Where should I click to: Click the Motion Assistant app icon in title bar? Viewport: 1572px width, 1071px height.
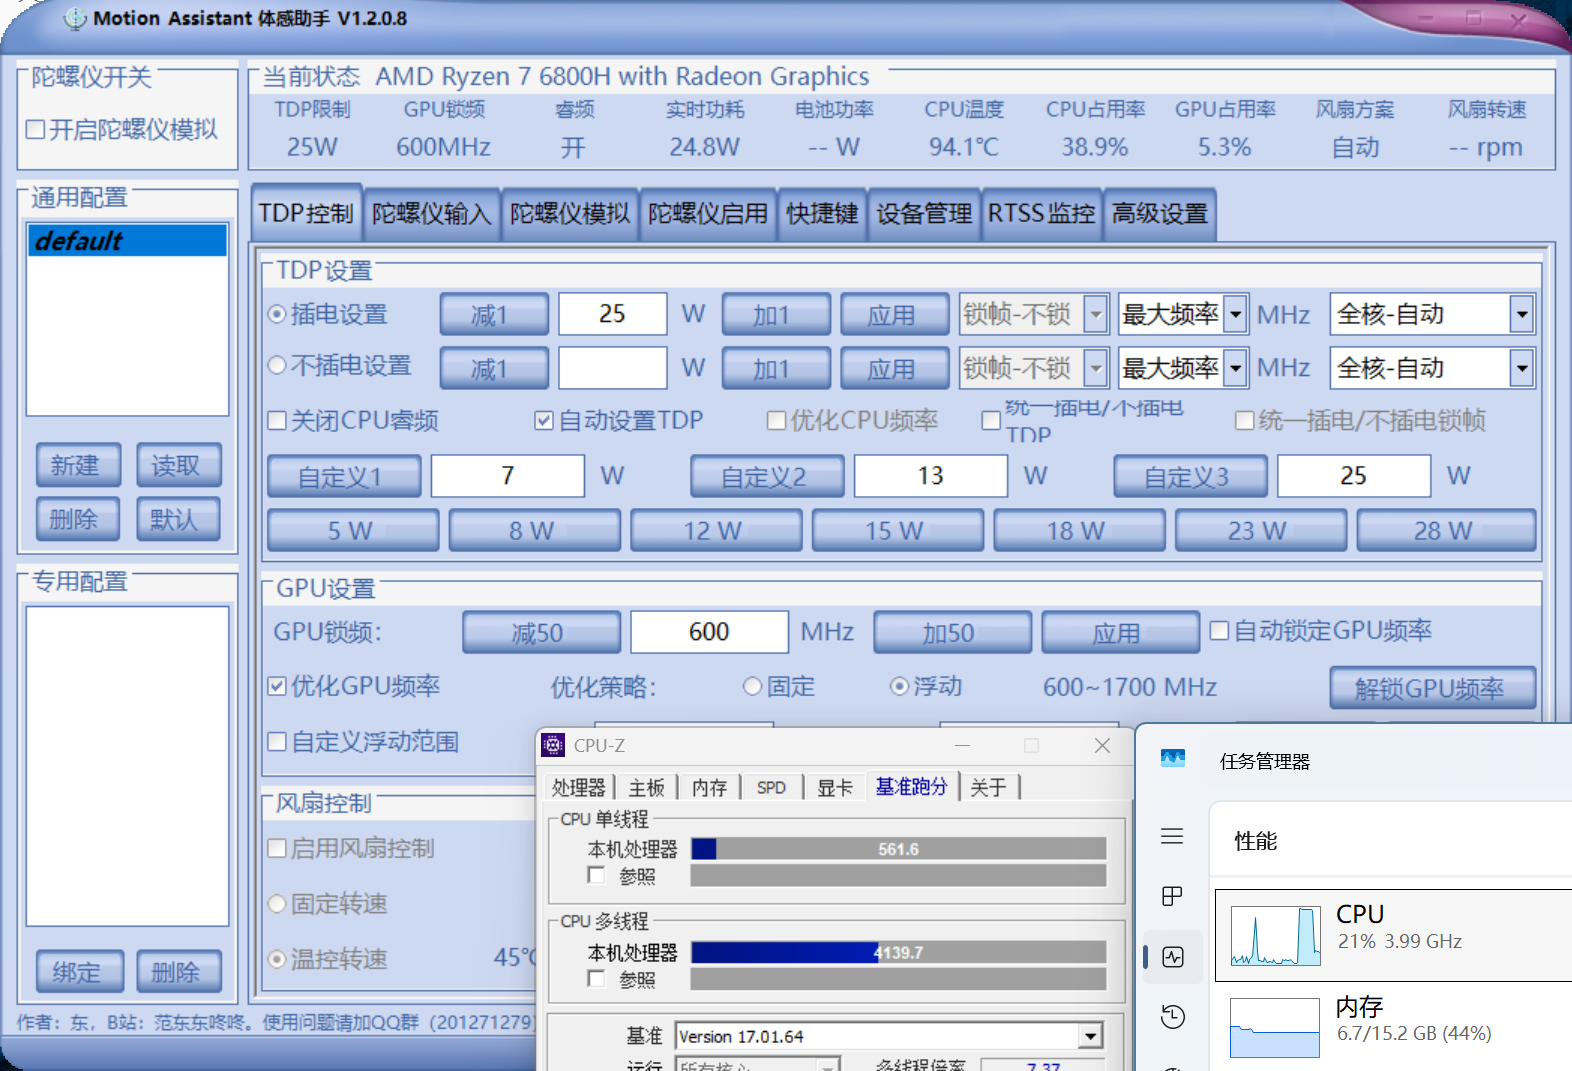75,18
